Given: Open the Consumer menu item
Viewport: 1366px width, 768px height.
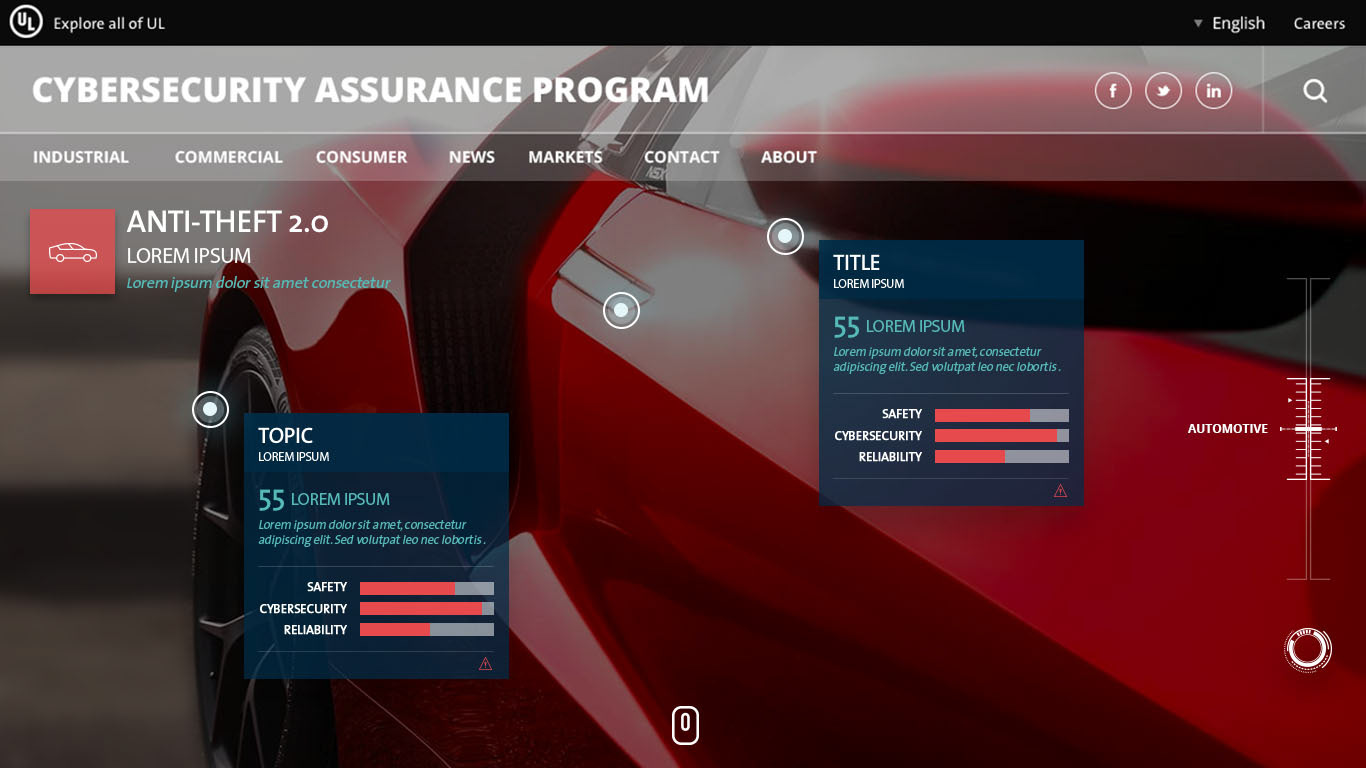Looking at the screenshot, I should coord(361,157).
